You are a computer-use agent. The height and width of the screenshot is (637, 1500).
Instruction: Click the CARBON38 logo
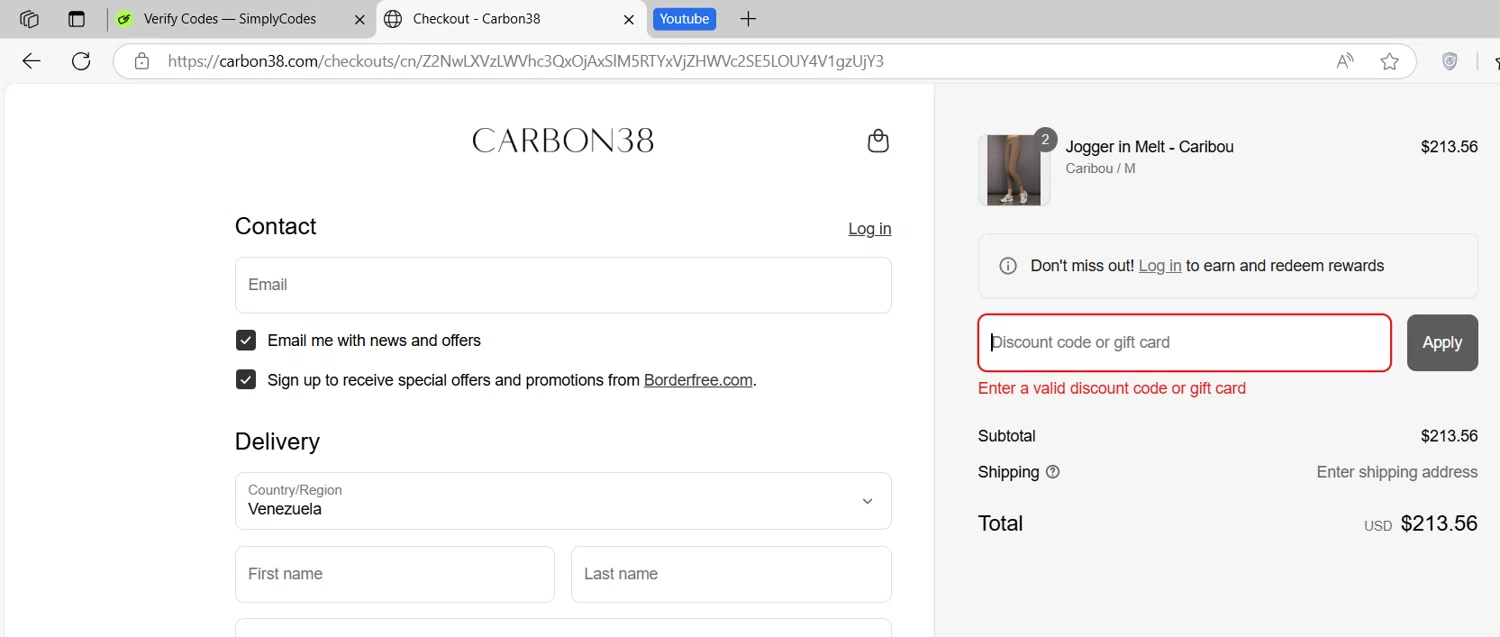point(563,140)
